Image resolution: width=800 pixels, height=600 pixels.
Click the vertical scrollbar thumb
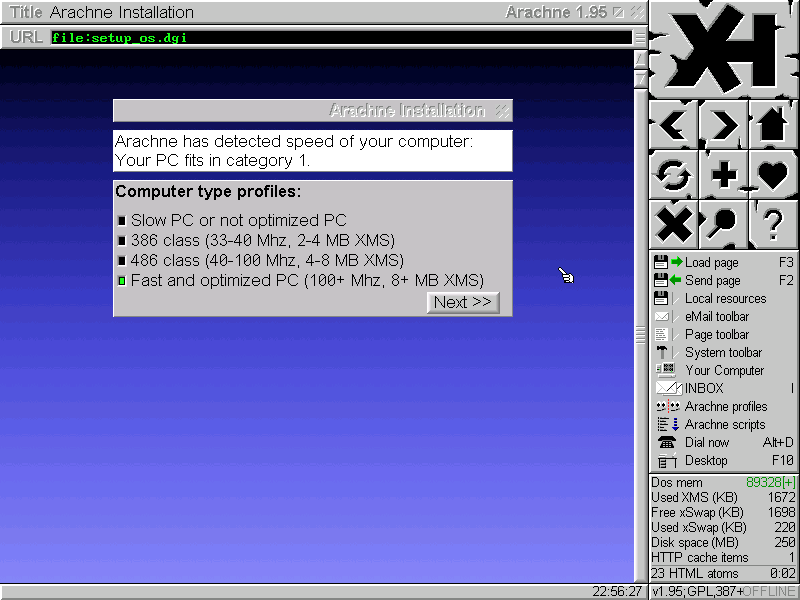(640, 335)
